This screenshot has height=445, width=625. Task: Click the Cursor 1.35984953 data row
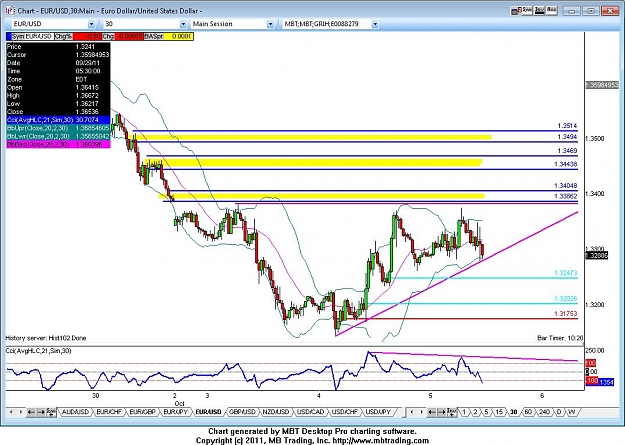(x=58, y=55)
